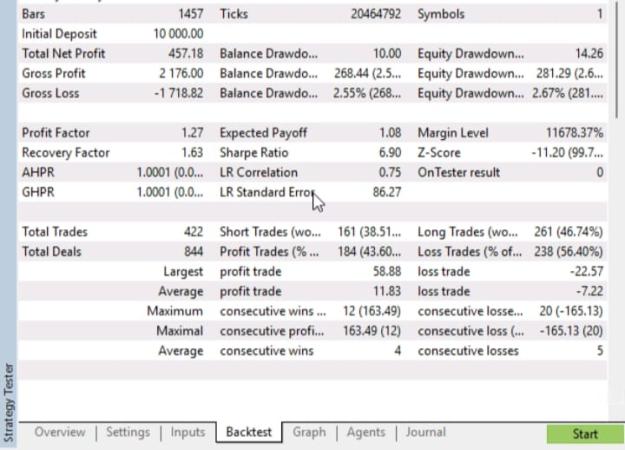Open the Journal tab
Viewport: 625px width, 450px height.
pos(425,432)
